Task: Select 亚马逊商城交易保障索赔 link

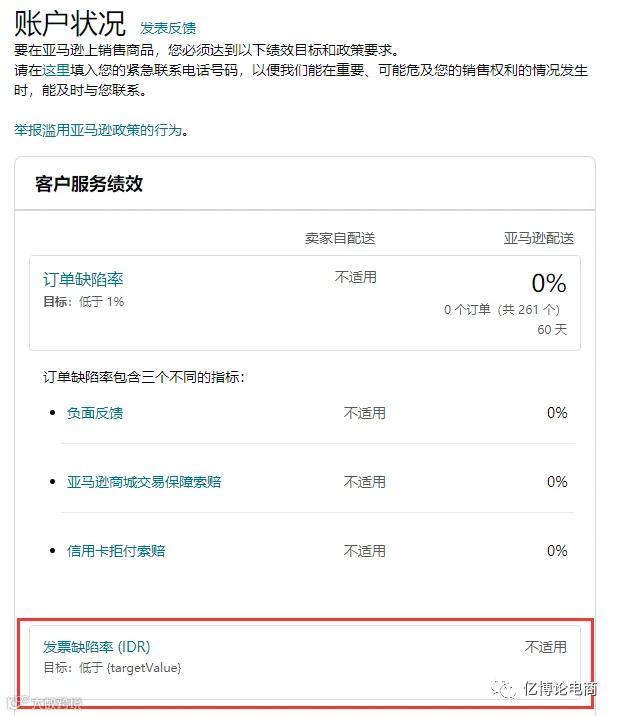Action: [x=144, y=482]
